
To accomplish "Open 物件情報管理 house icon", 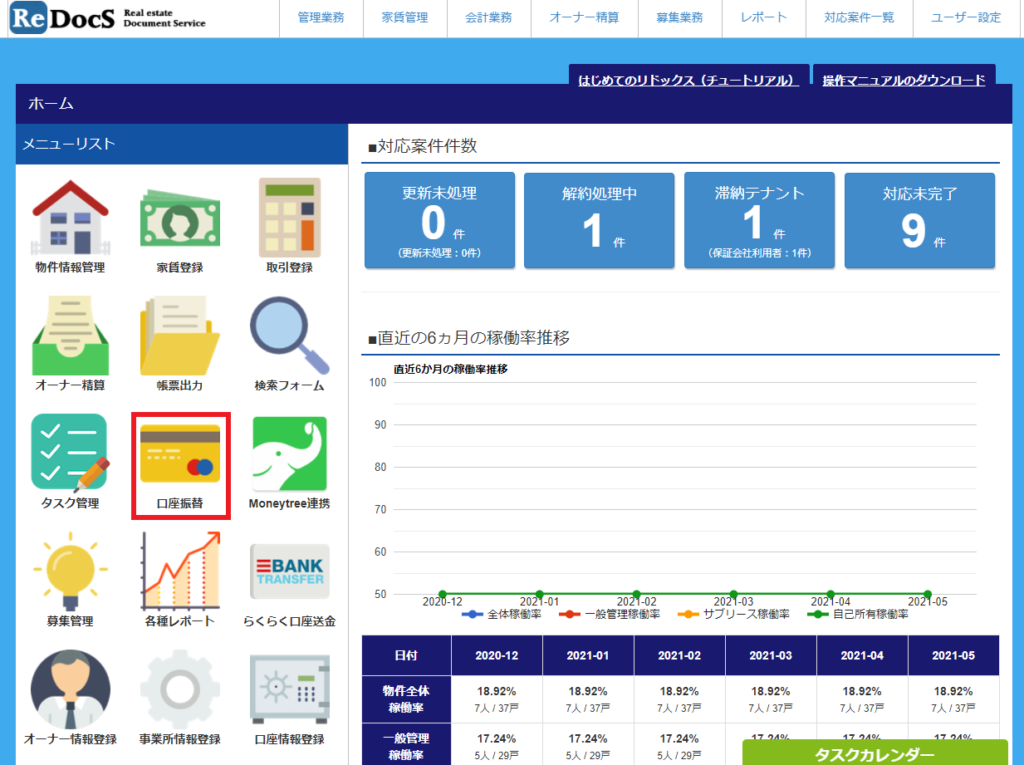I will click(x=71, y=218).
